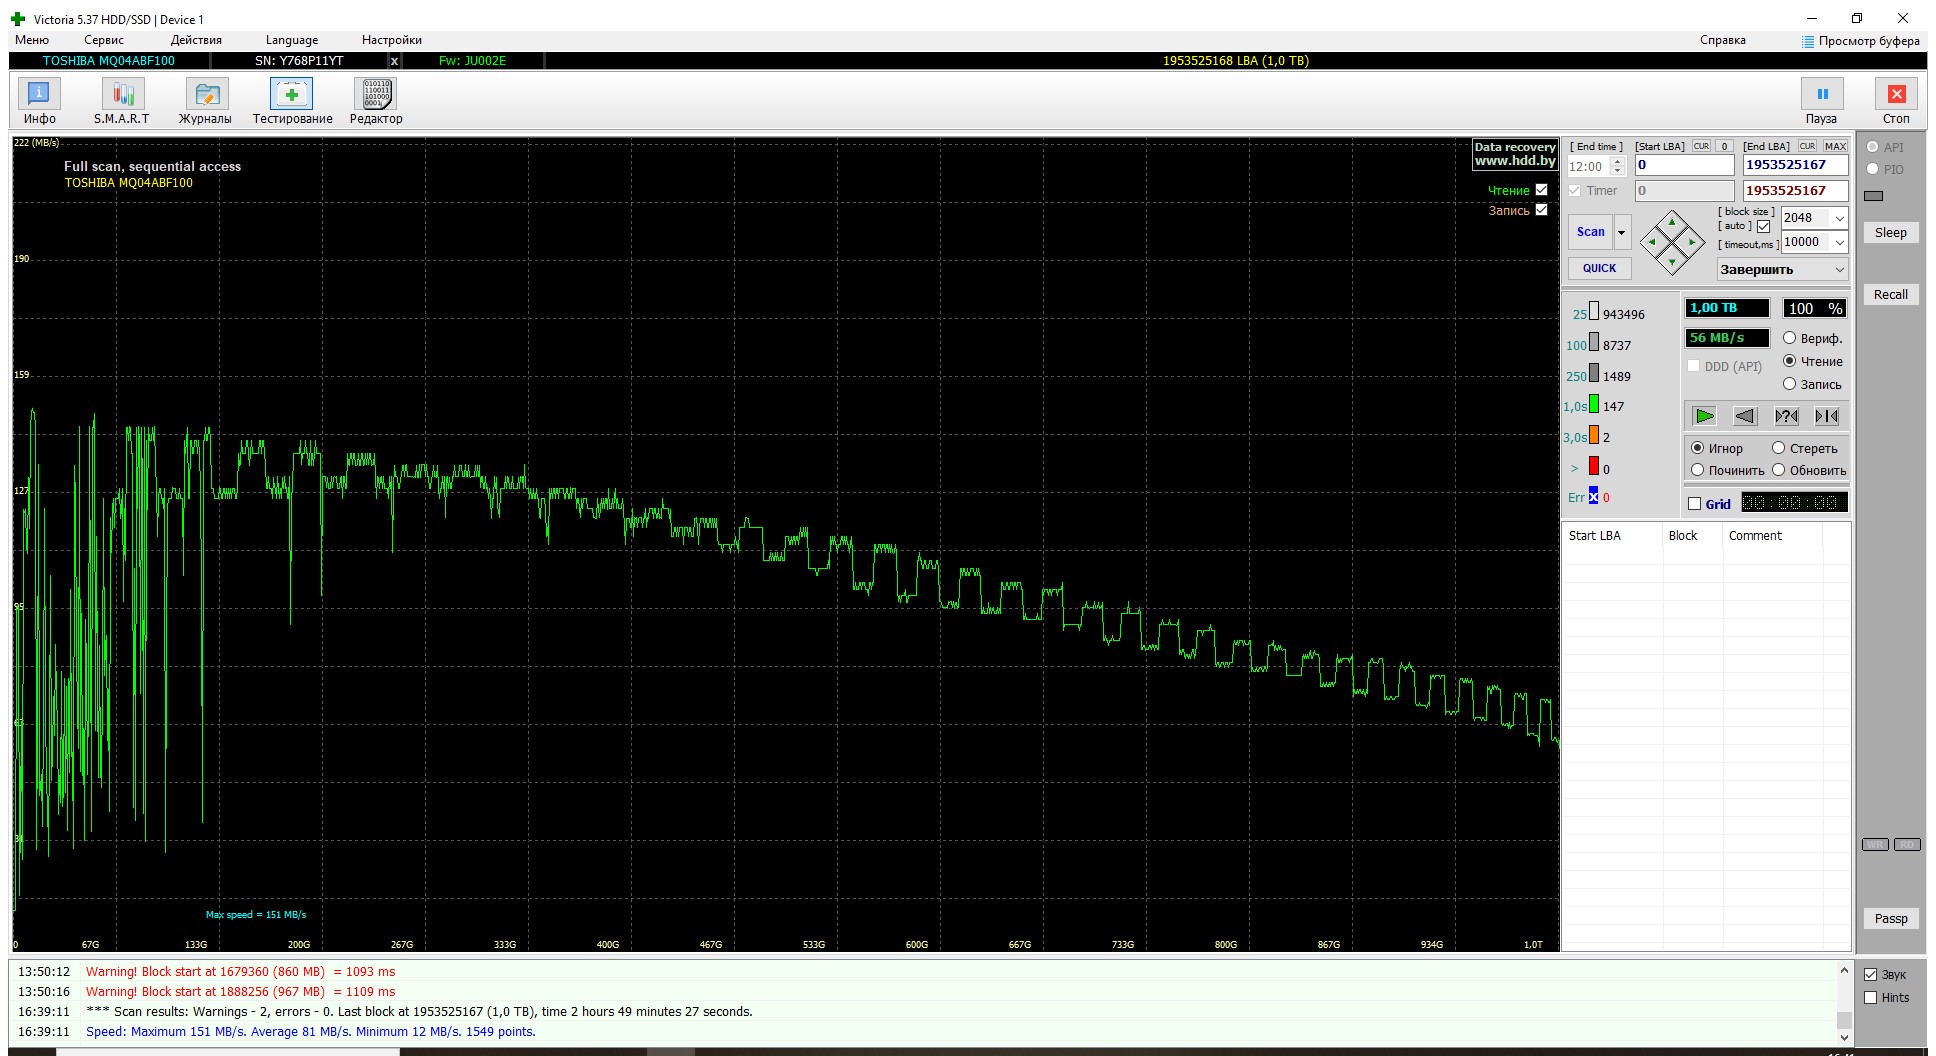Click the up arrow on the diamond navigator

(x=1672, y=222)
